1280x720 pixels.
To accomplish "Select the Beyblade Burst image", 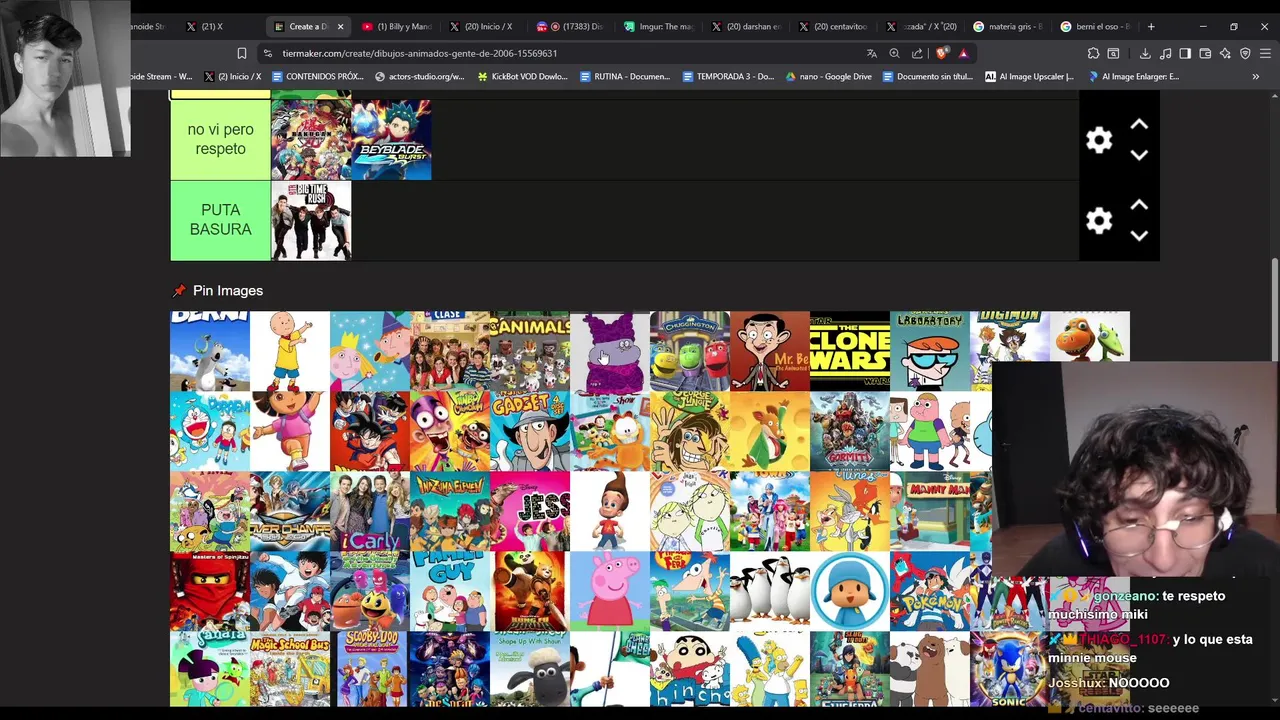I will [391, 139].
